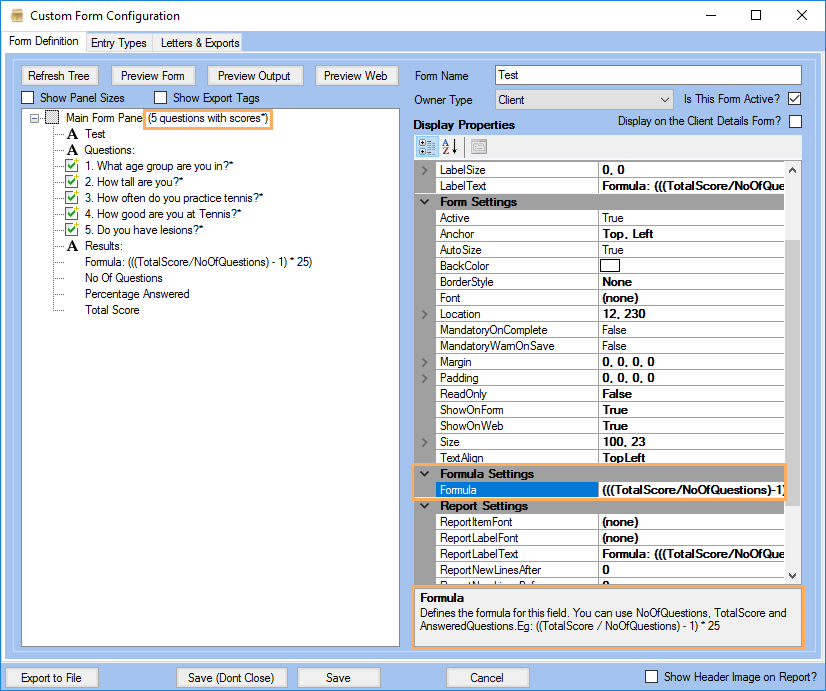Expand the Size property

[x=425, y=442]
